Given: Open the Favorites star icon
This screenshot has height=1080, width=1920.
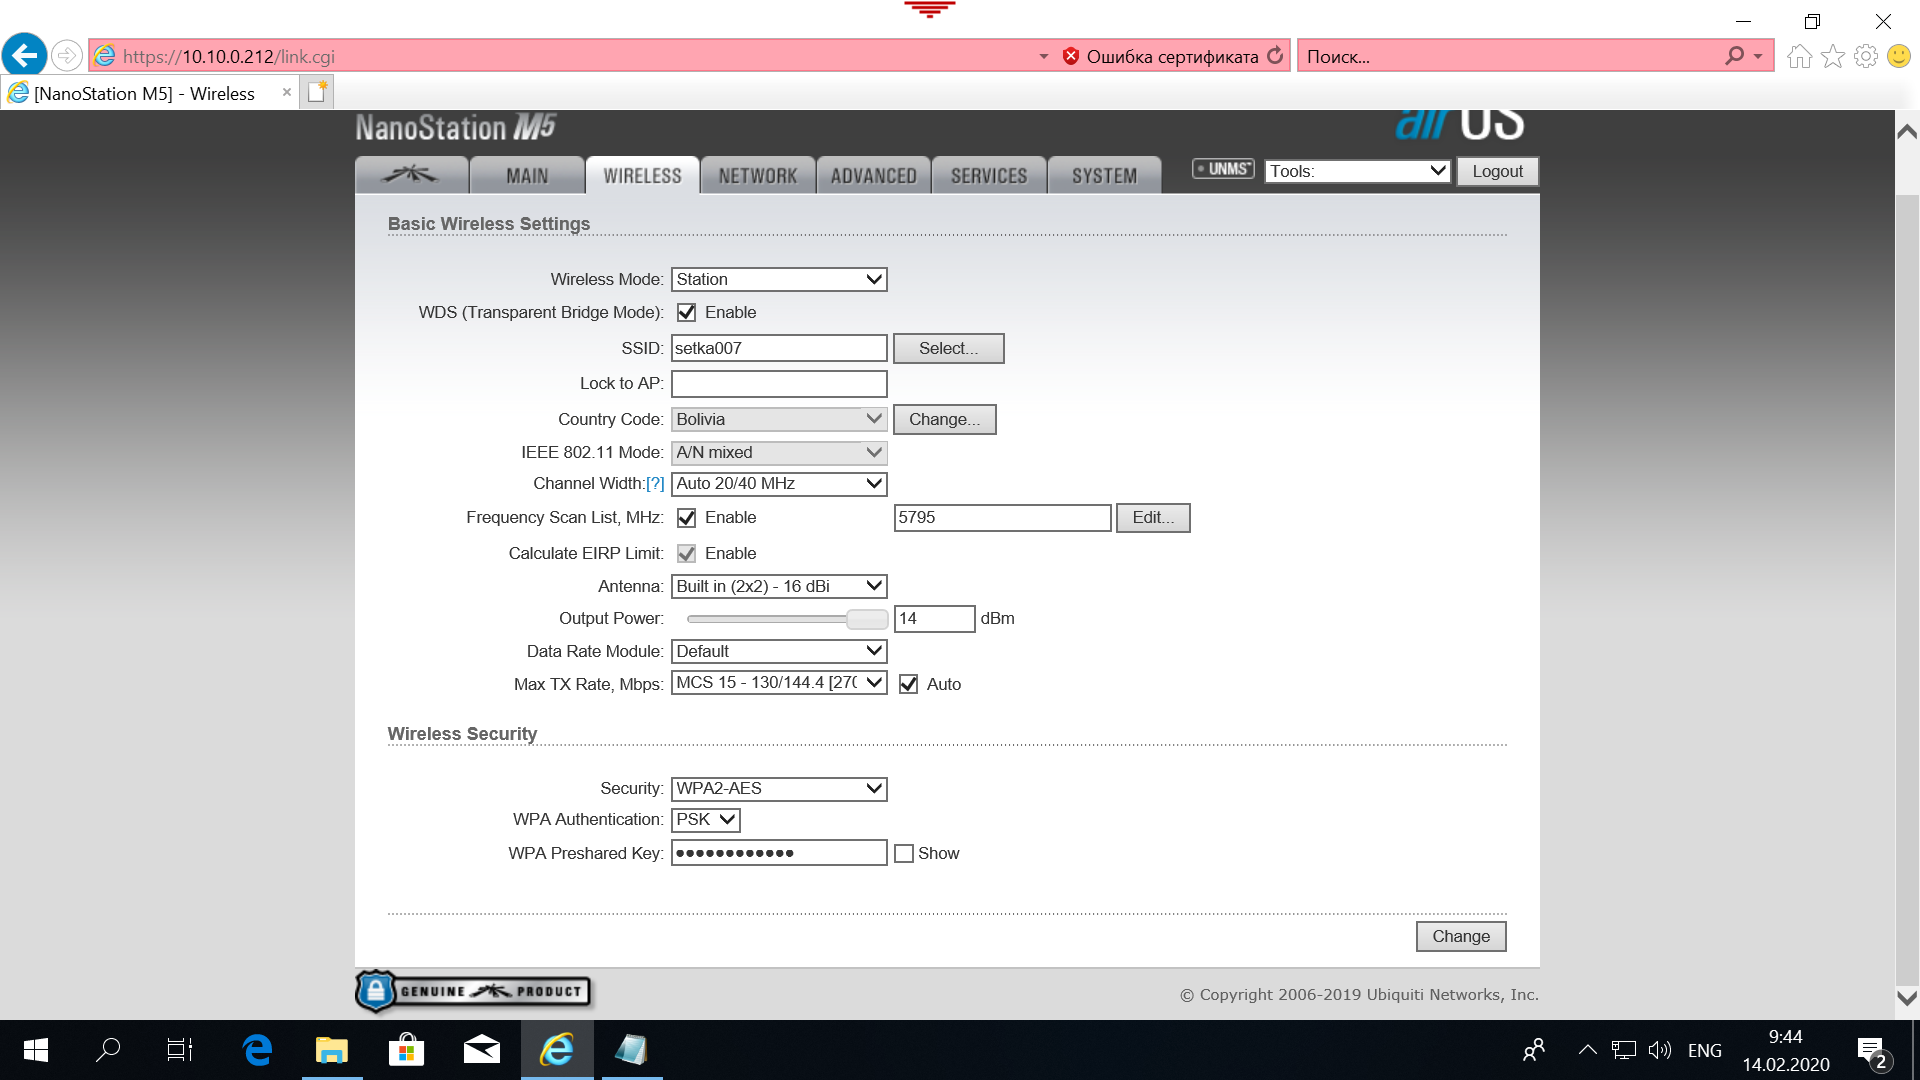Looking at the screenshot, I should (x=1833, y=56).
